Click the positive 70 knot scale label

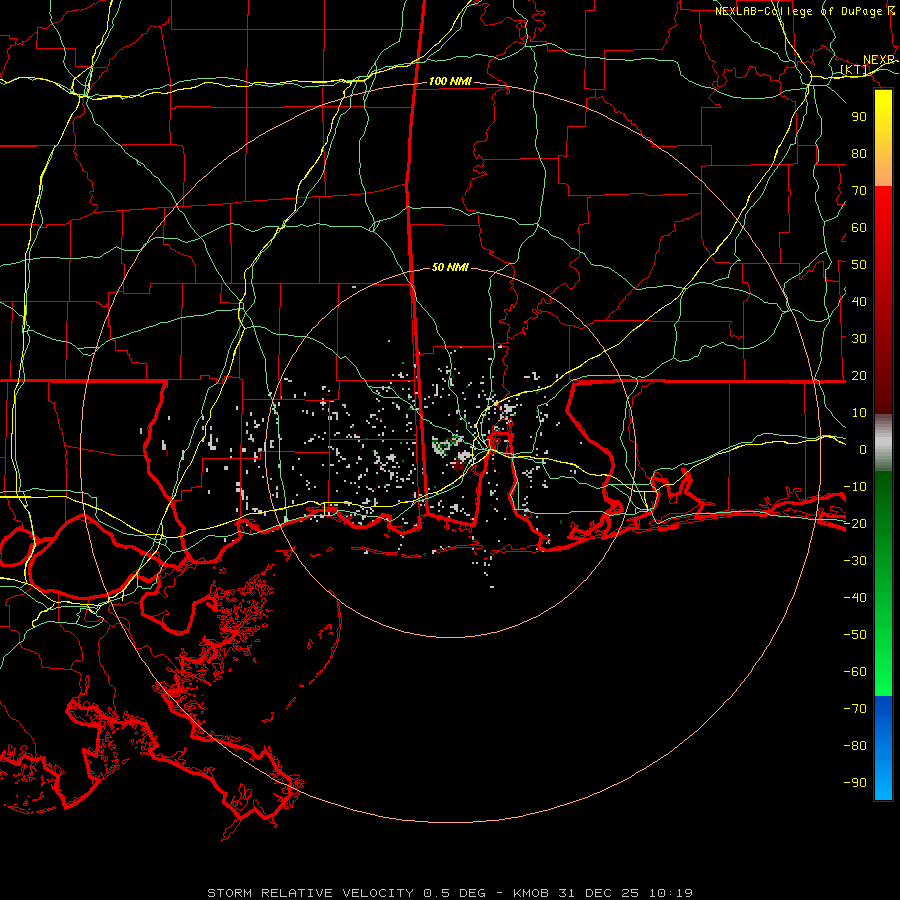tap(859, 191)
